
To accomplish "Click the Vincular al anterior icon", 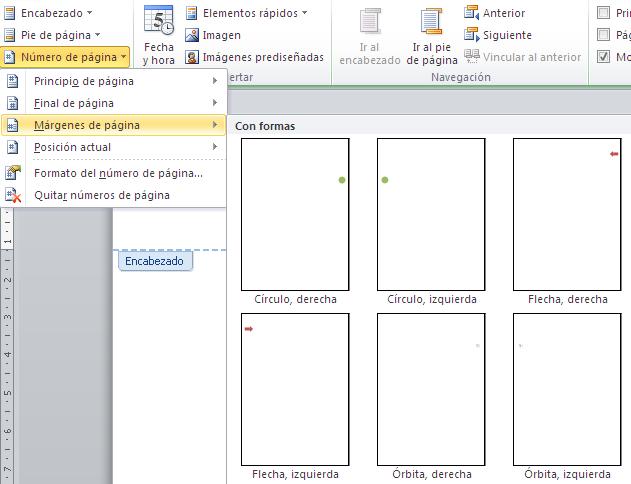I will point(472,56).
